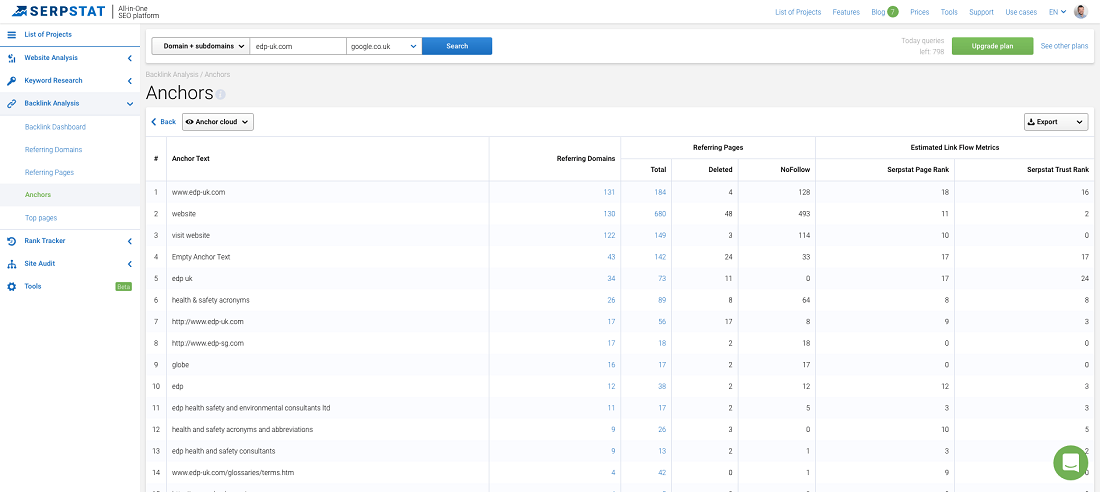
Task: Open Referring Domains in sidebar
Action: 53,149
